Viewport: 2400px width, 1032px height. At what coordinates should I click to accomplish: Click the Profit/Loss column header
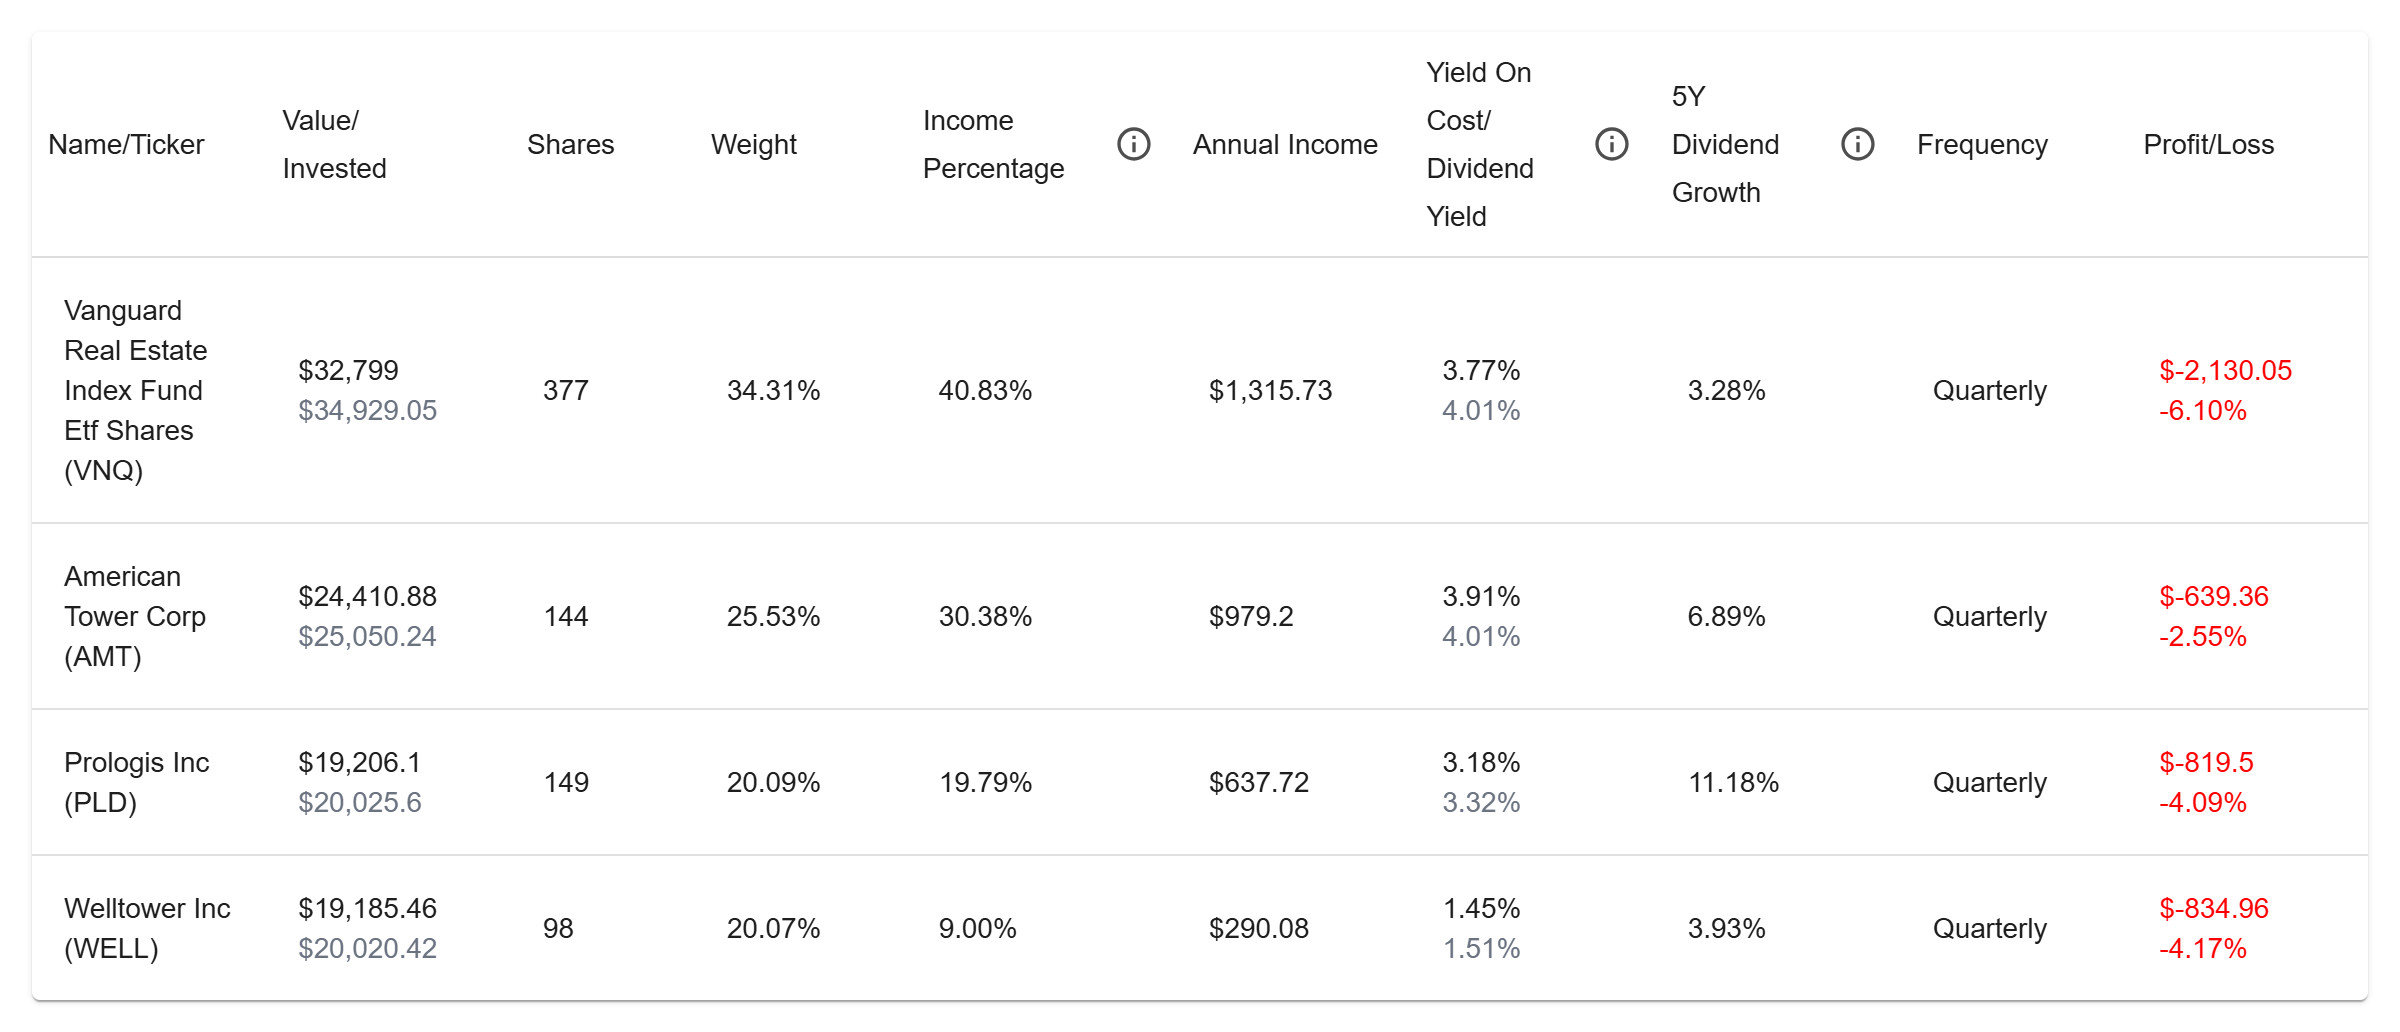pyautogui.click(x=2208, y=145)
